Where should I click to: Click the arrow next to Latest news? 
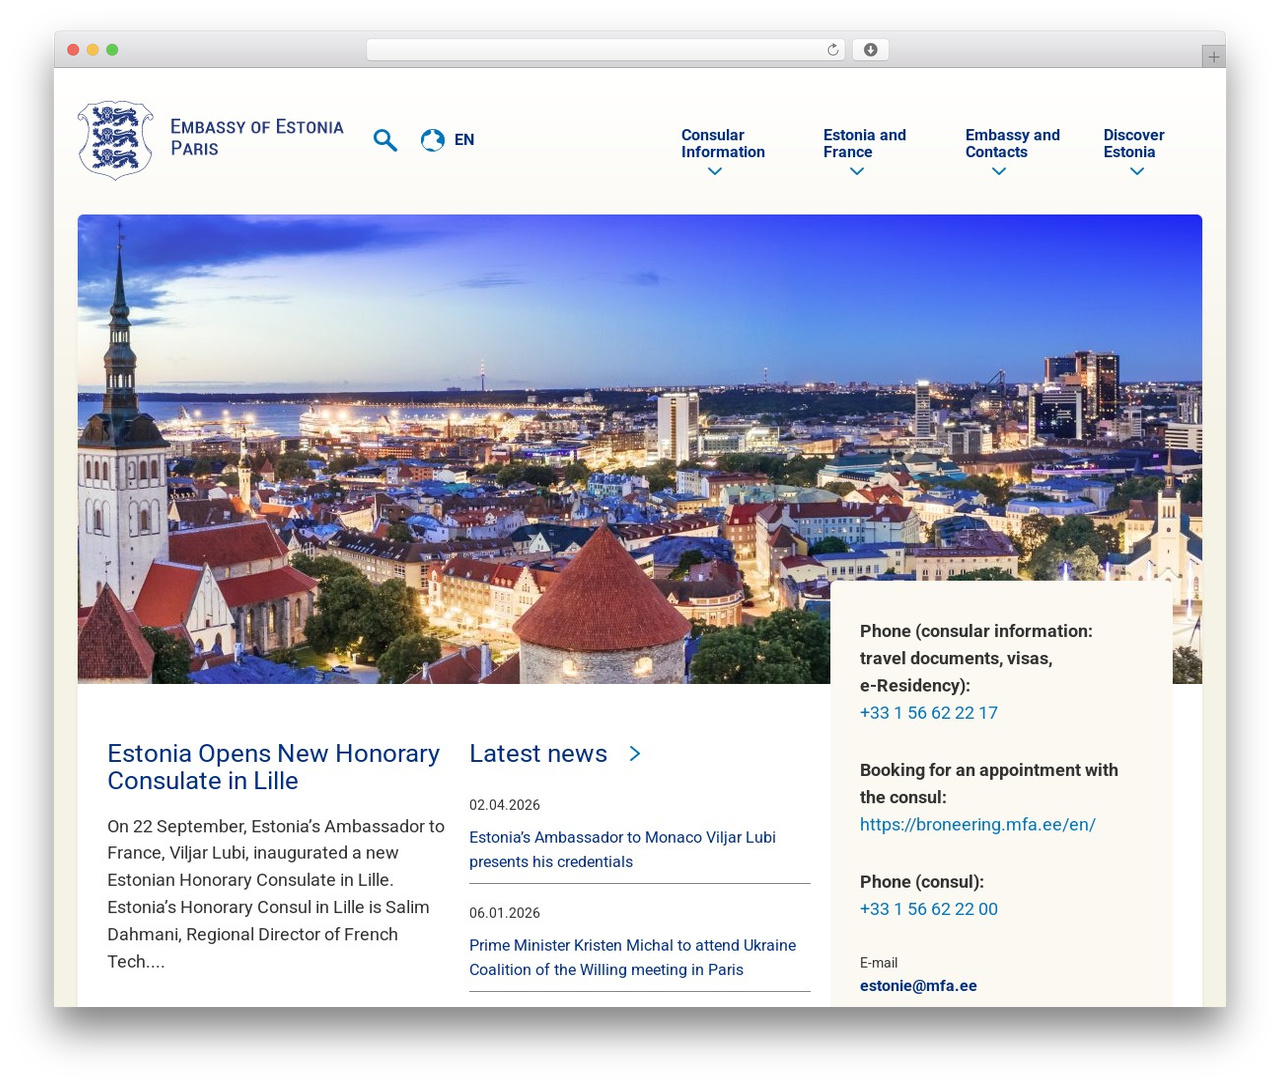click(635, 753)
